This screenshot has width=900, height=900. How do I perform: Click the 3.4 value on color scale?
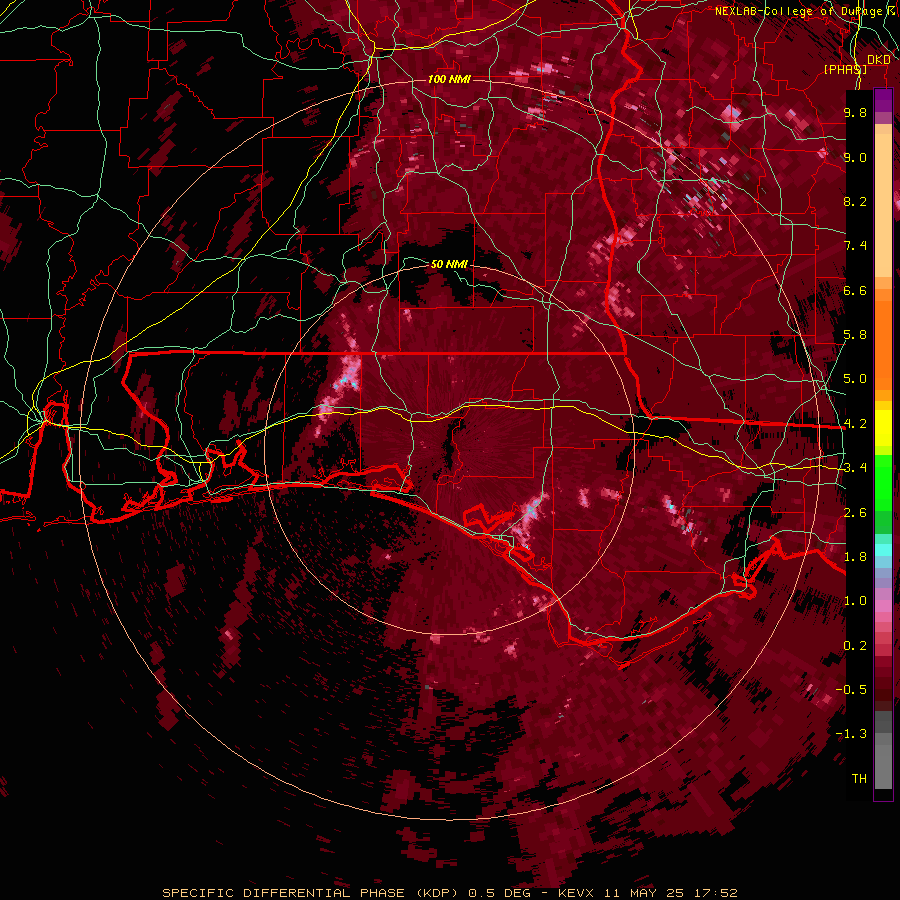click(x=855, y=468)
